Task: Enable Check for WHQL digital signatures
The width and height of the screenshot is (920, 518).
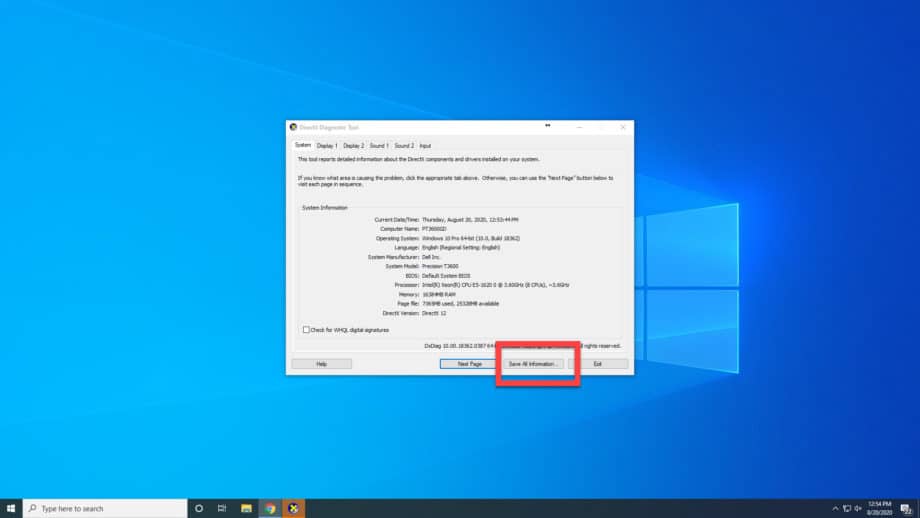Action: click(306, 330)
